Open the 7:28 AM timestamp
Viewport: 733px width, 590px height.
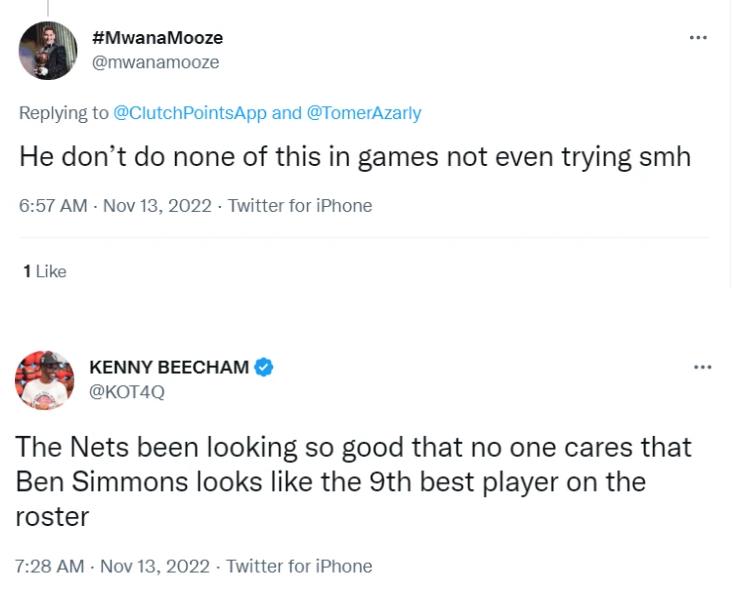coord(50,566)
